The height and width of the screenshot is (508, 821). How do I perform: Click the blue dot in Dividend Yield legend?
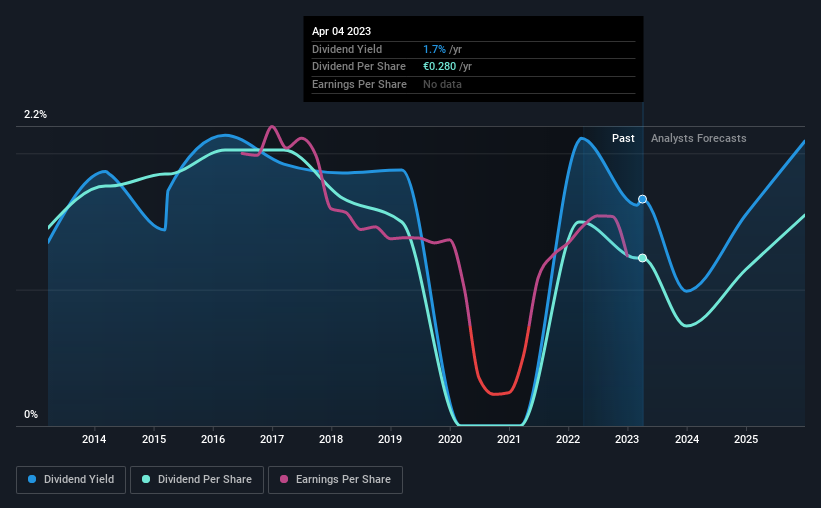click(32, 479)
